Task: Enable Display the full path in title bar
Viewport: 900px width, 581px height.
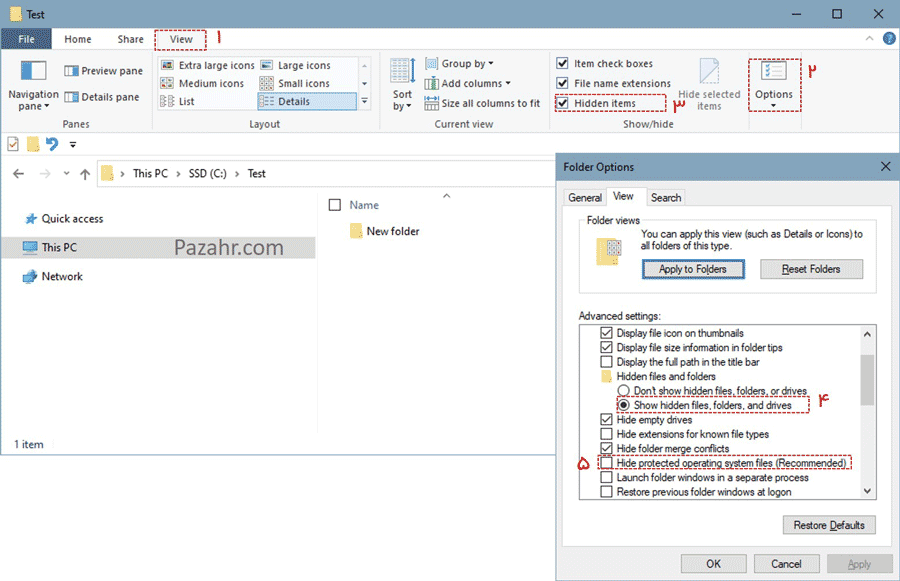Action: point(606,362)
